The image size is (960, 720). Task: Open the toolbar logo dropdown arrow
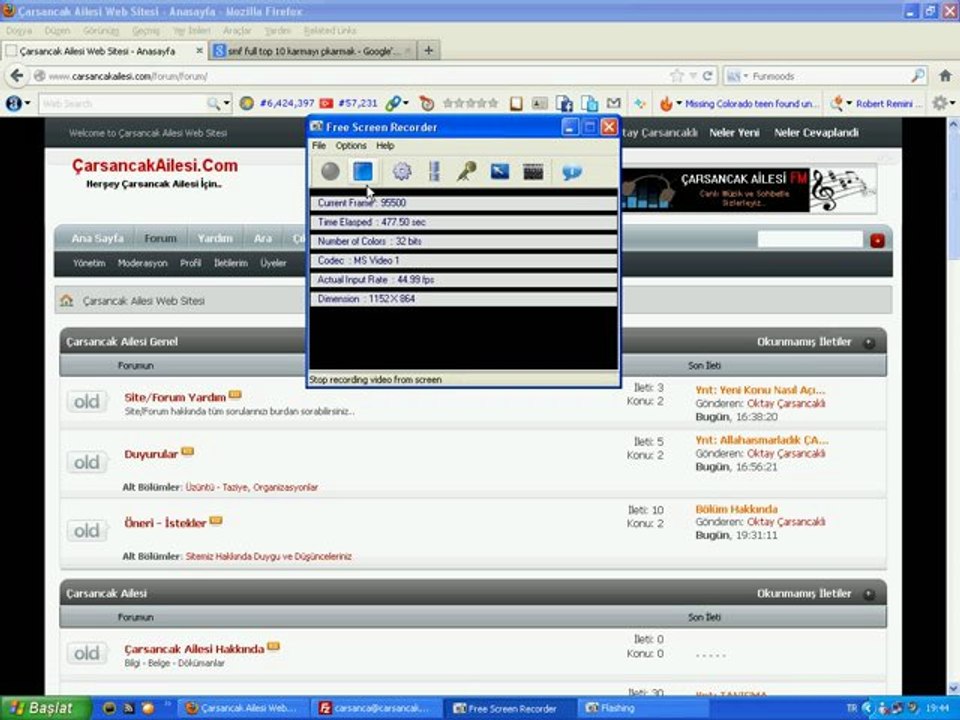tap(27, 103)
